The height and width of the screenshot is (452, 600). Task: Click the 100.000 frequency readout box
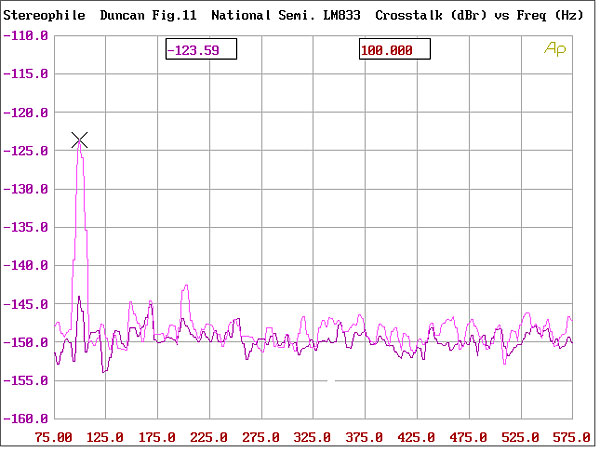click(395, 49)
